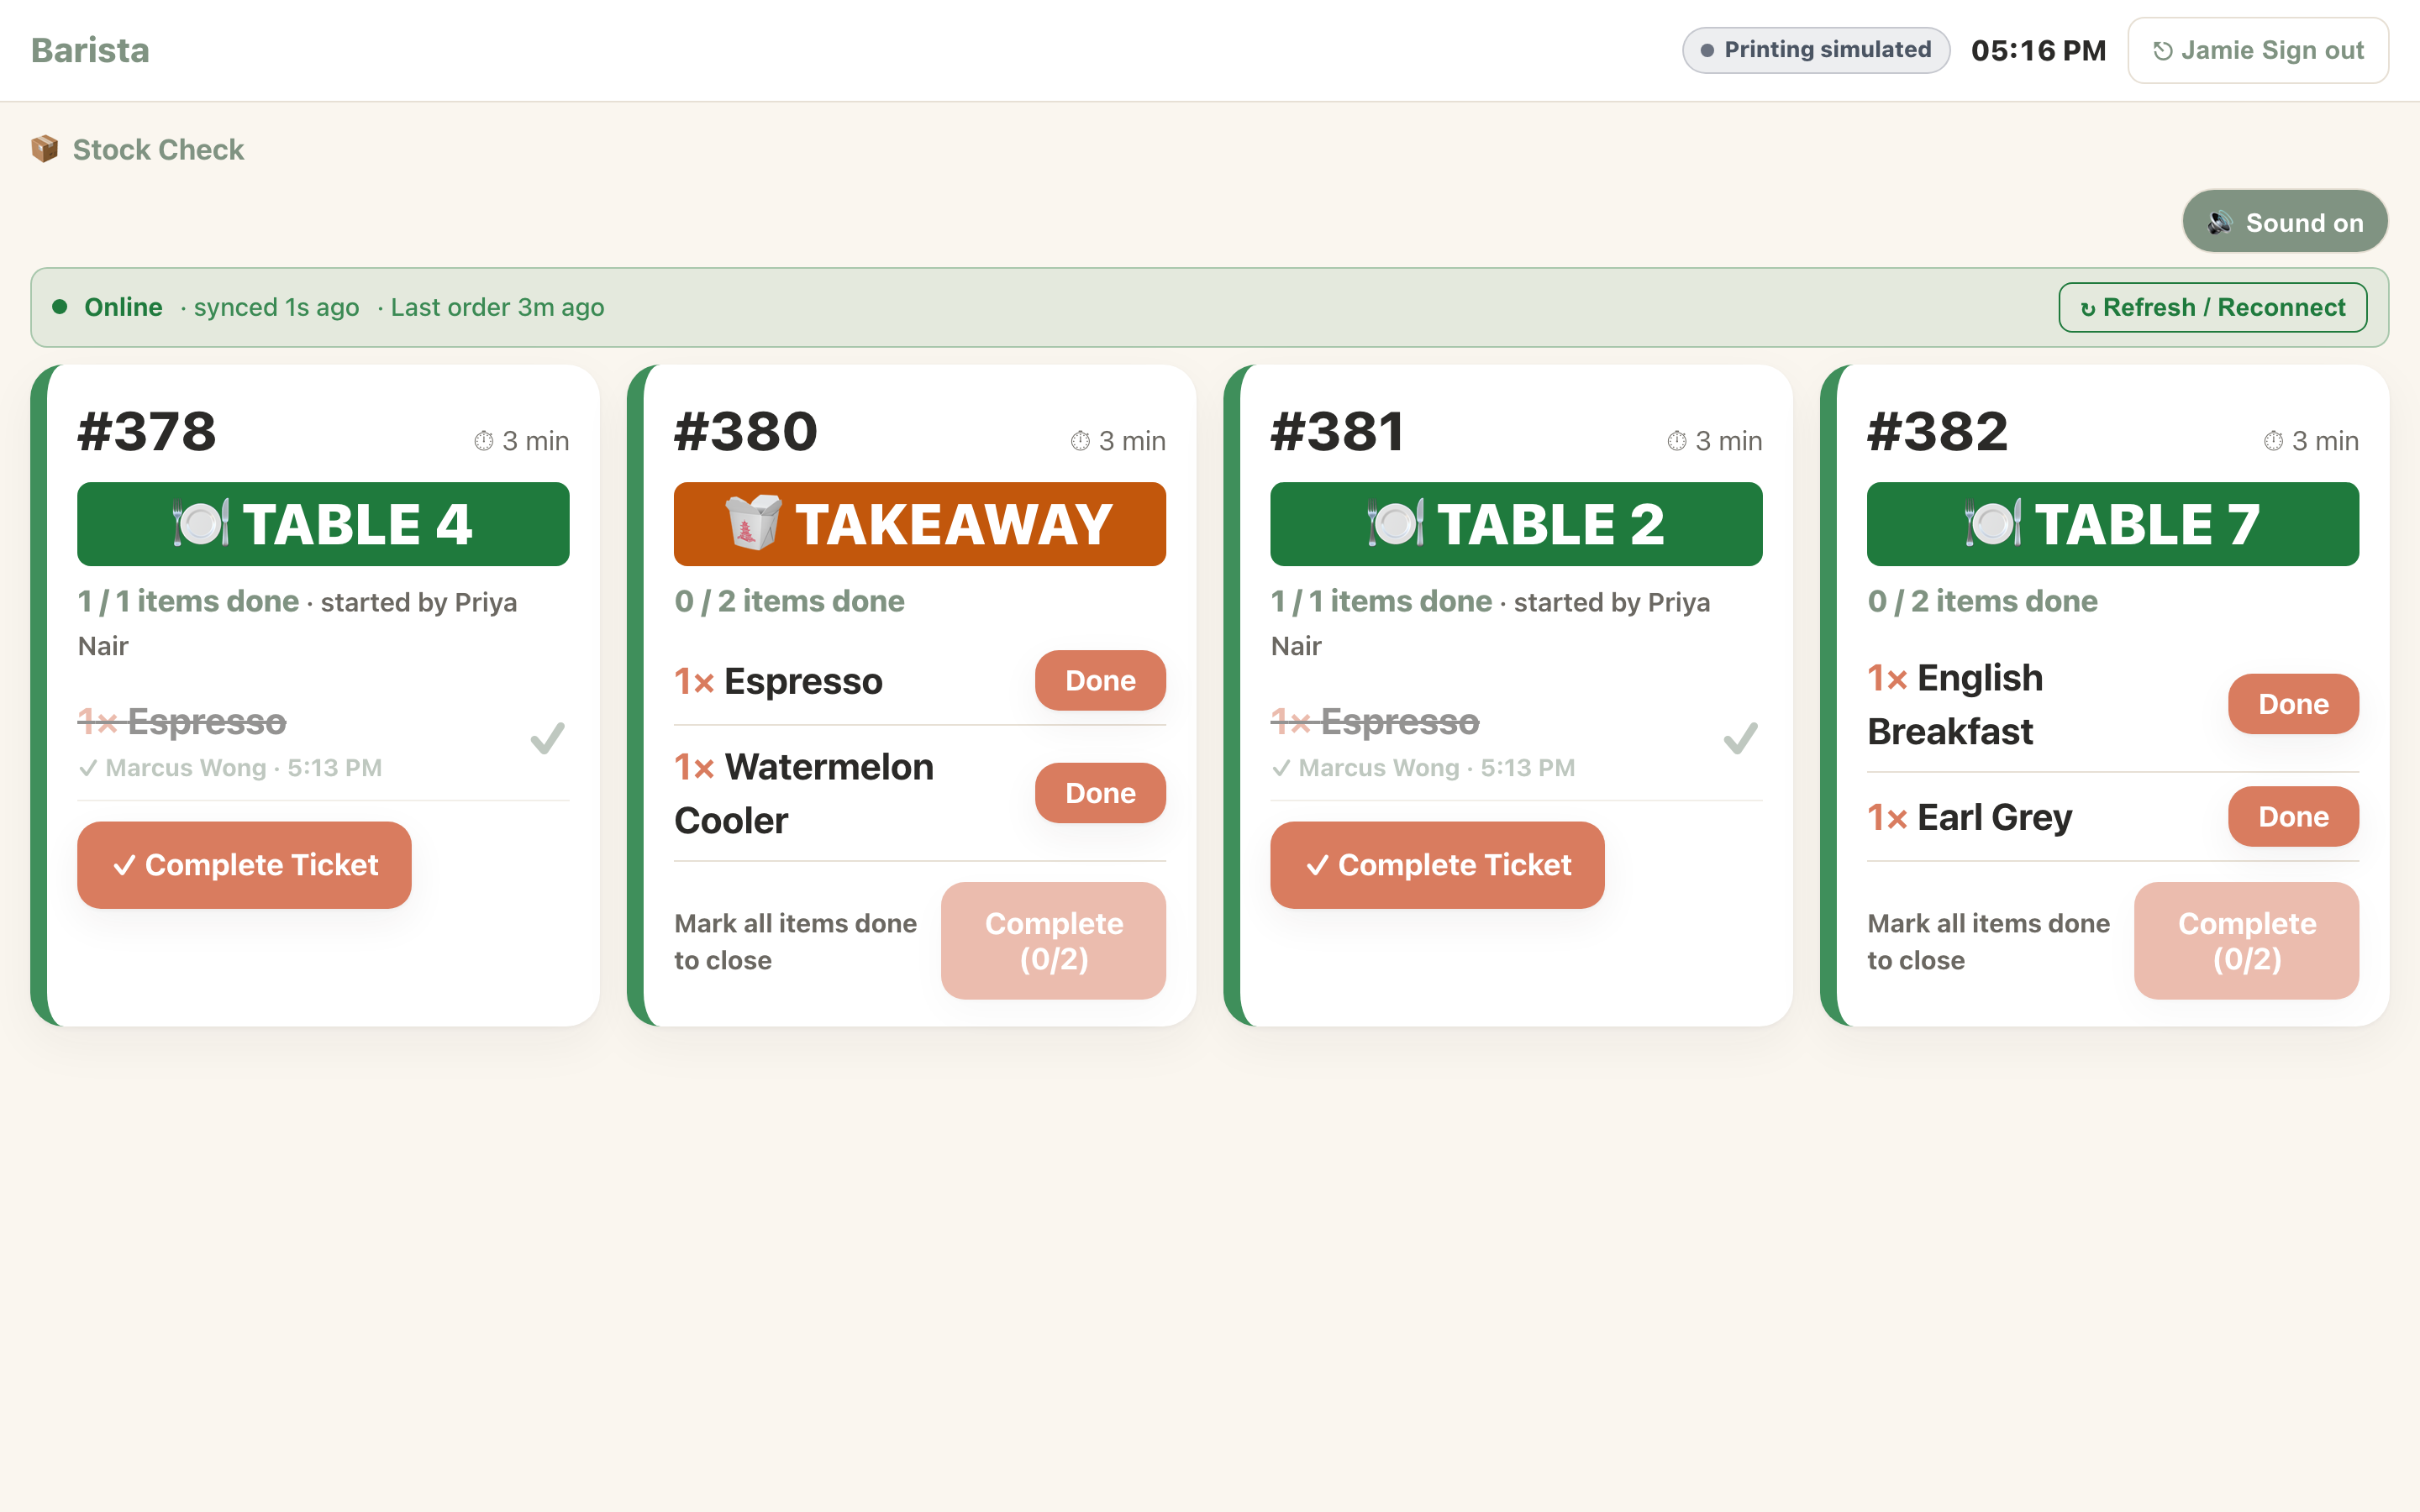Viewport: 2420px width, 1512px height.
Task: Click the checkmark on ticket #381 Espresso
Action: [x=1740, y=739]
